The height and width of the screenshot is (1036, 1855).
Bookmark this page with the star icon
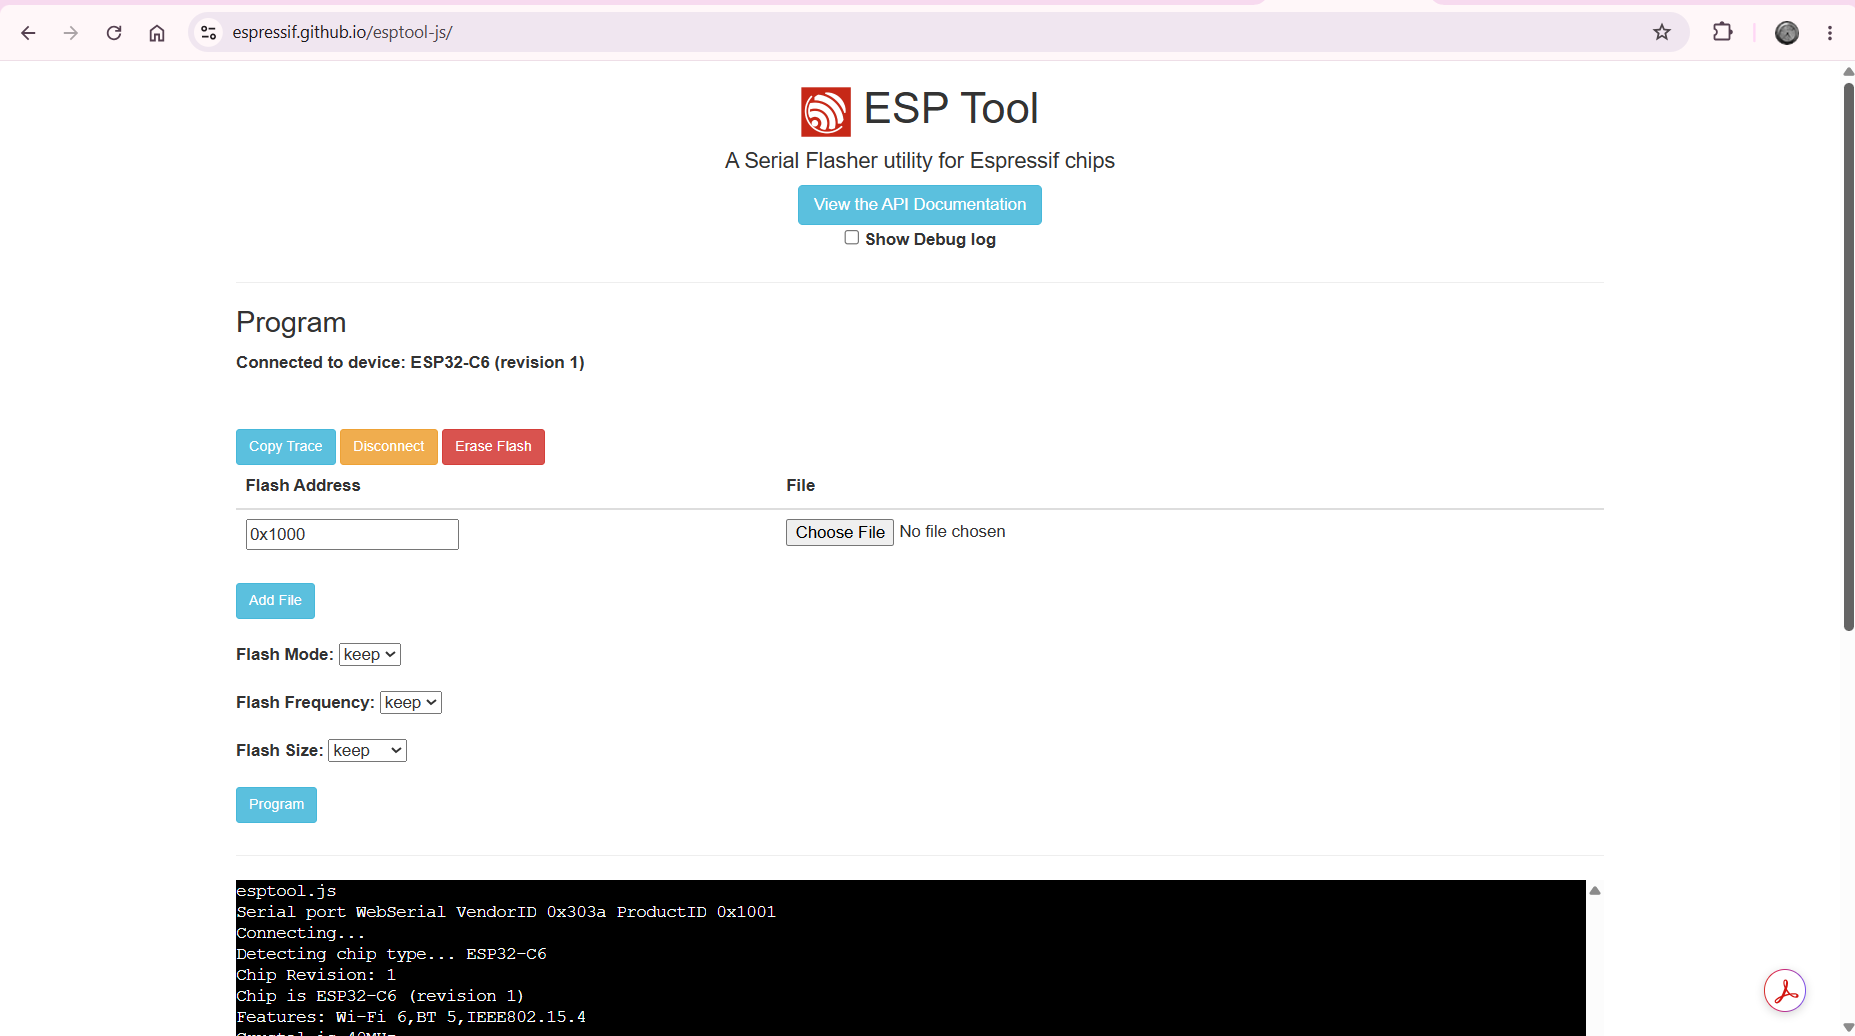[1662, 33]
